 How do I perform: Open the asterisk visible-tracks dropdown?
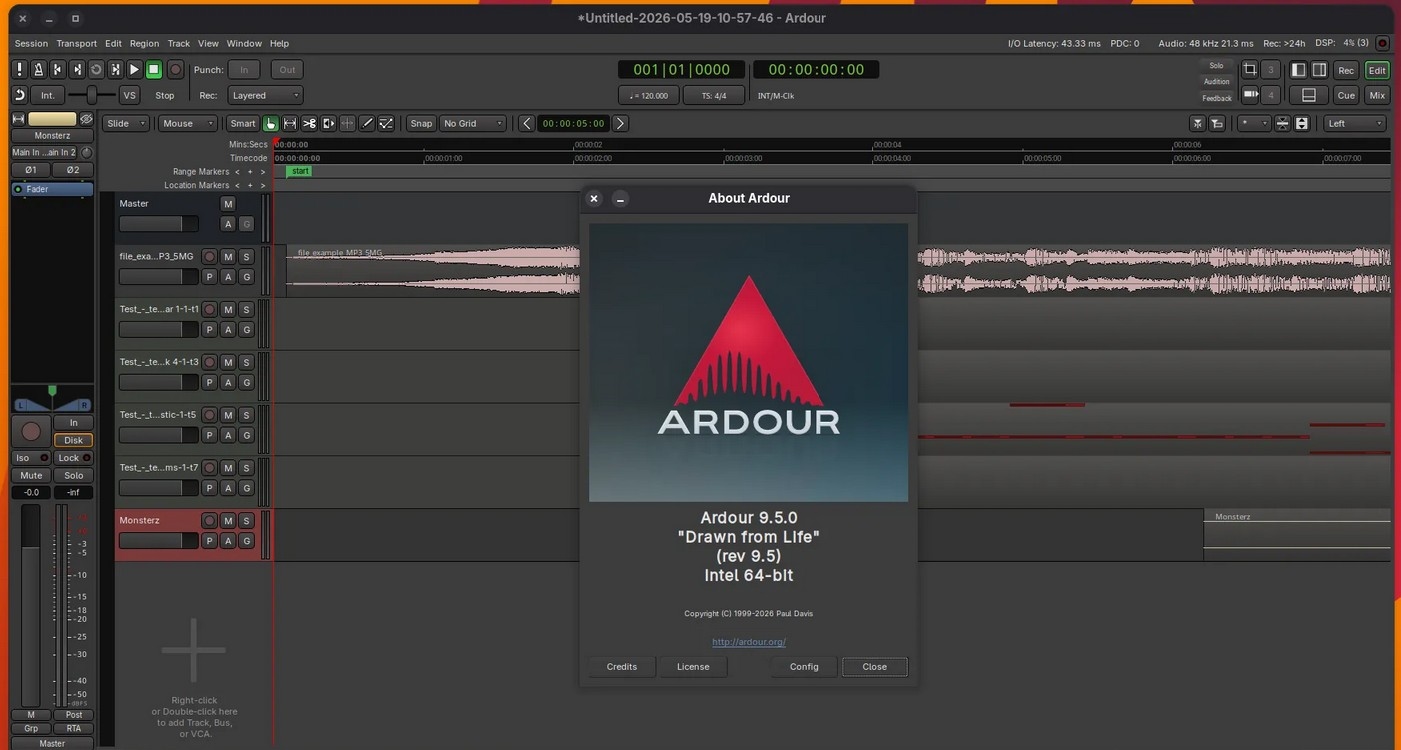[x=1253, y=123]
